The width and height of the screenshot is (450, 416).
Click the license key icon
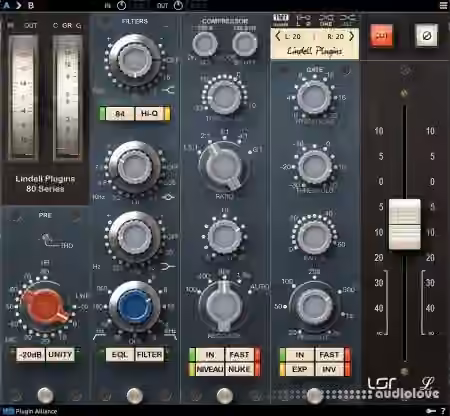(431, 411)
